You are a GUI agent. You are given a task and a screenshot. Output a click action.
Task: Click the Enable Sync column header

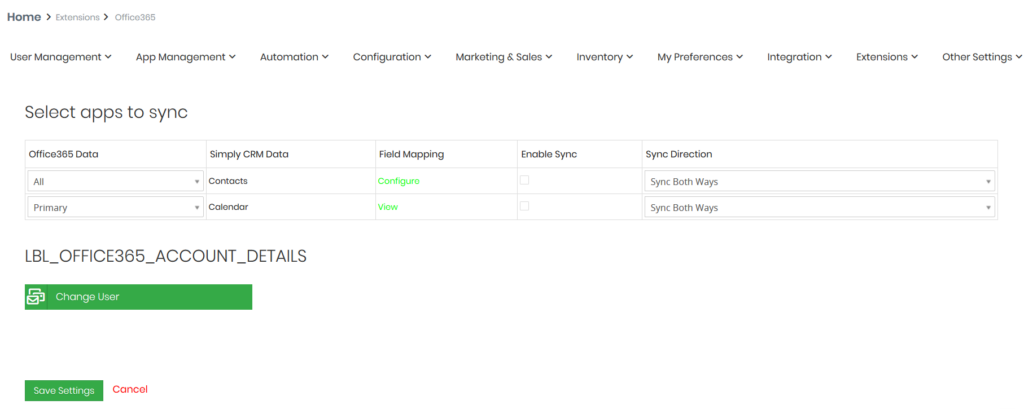click(549, 154)
